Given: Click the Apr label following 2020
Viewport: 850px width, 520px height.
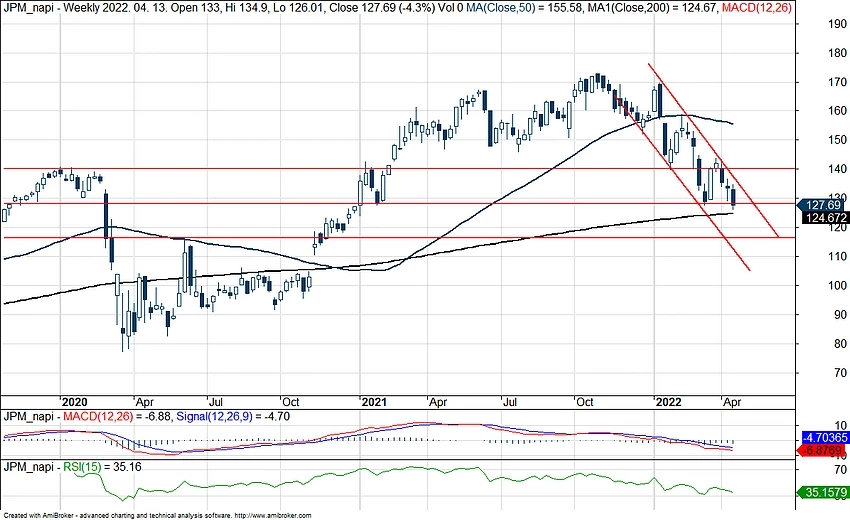Looking at the screenshot, I should pyautogui.click(x=145, y=402).
